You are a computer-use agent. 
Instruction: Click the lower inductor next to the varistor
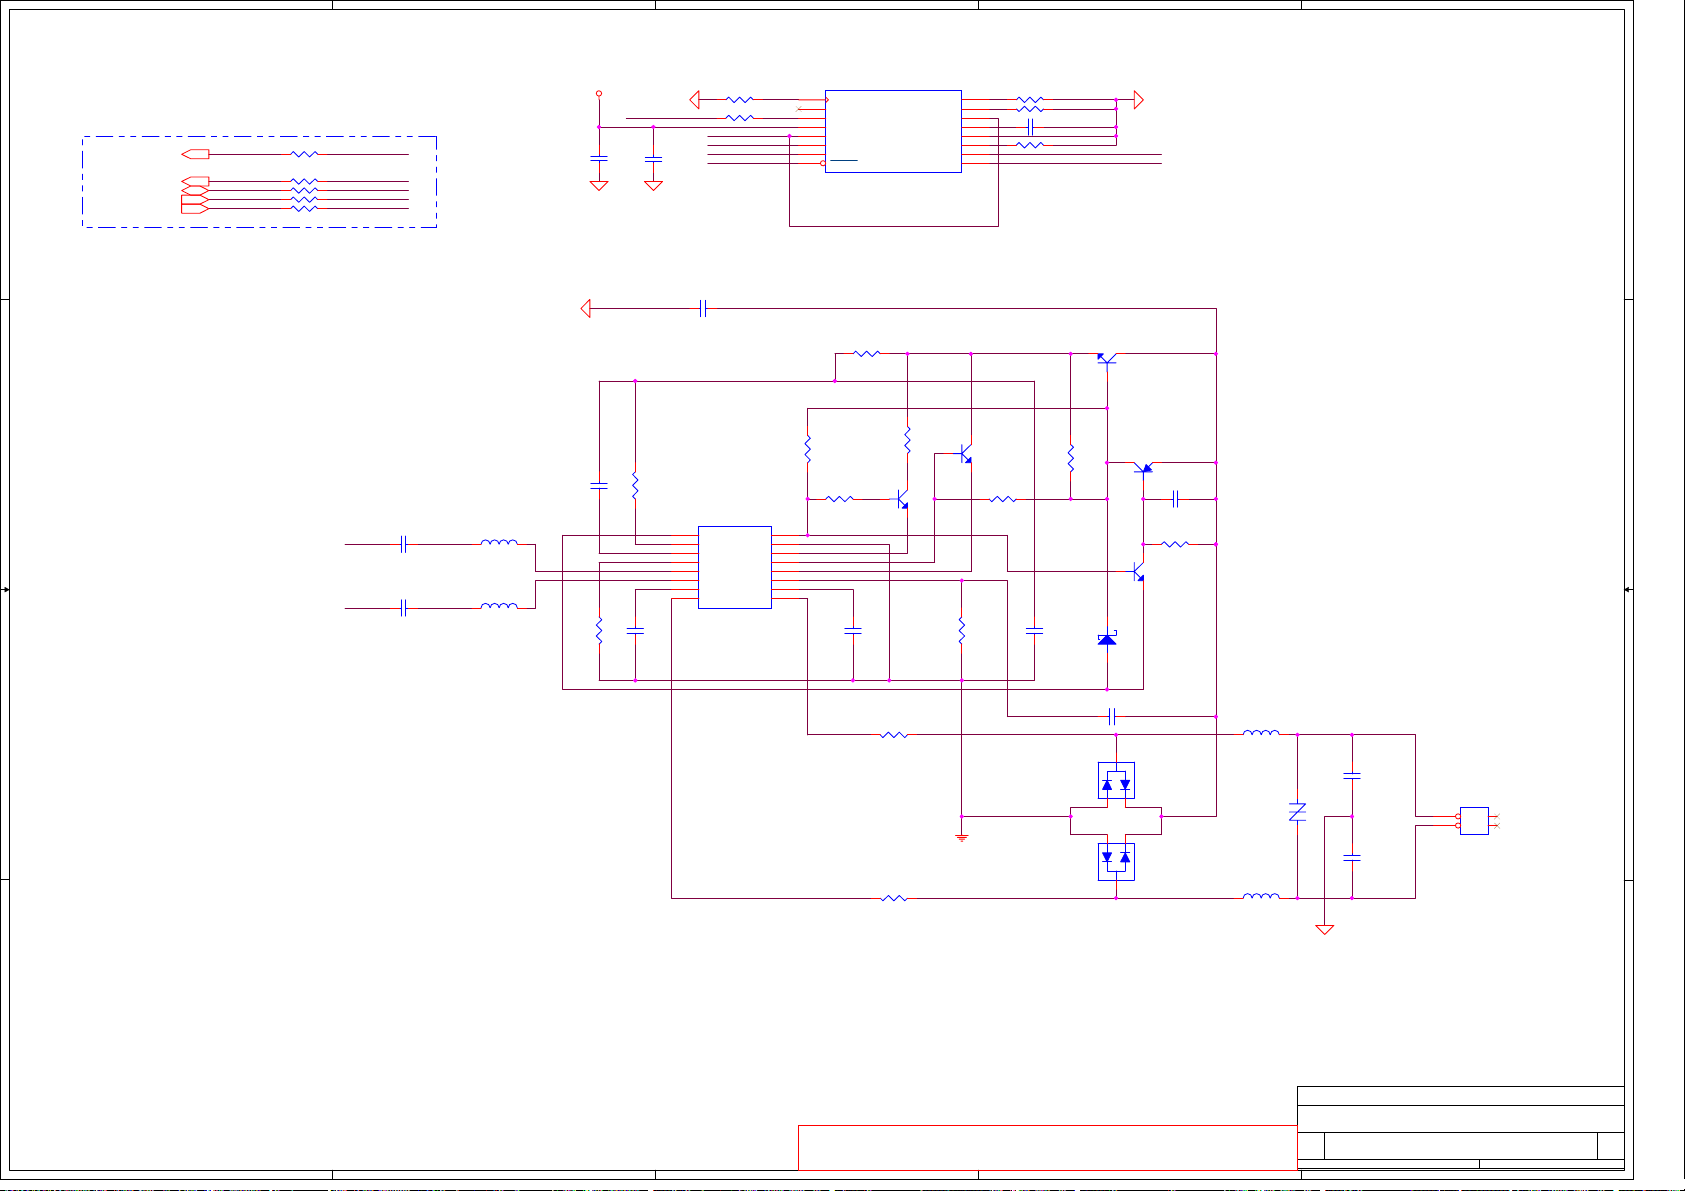[x=1260, y=897]
